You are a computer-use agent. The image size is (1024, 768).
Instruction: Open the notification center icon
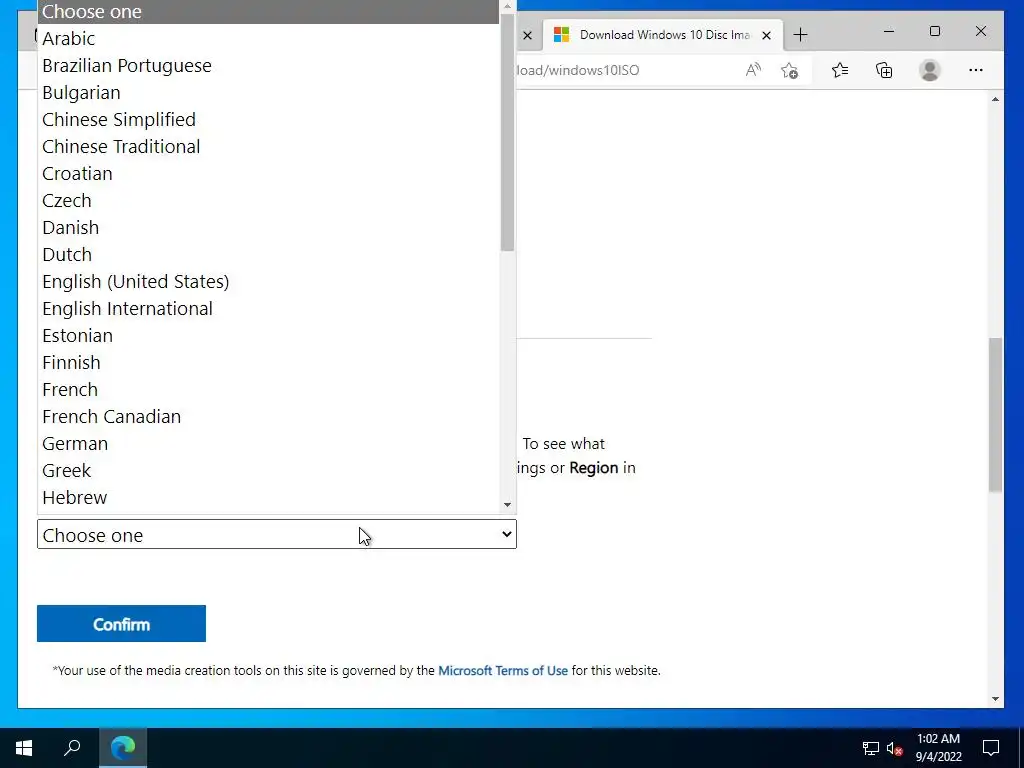point(991,748)
